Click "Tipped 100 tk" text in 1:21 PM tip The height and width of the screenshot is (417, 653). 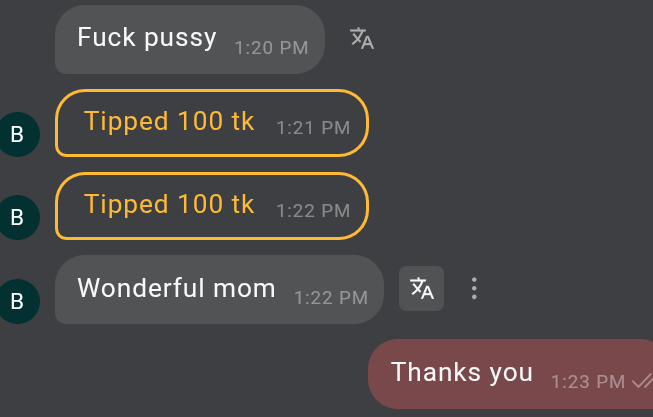tap(169, 122)
